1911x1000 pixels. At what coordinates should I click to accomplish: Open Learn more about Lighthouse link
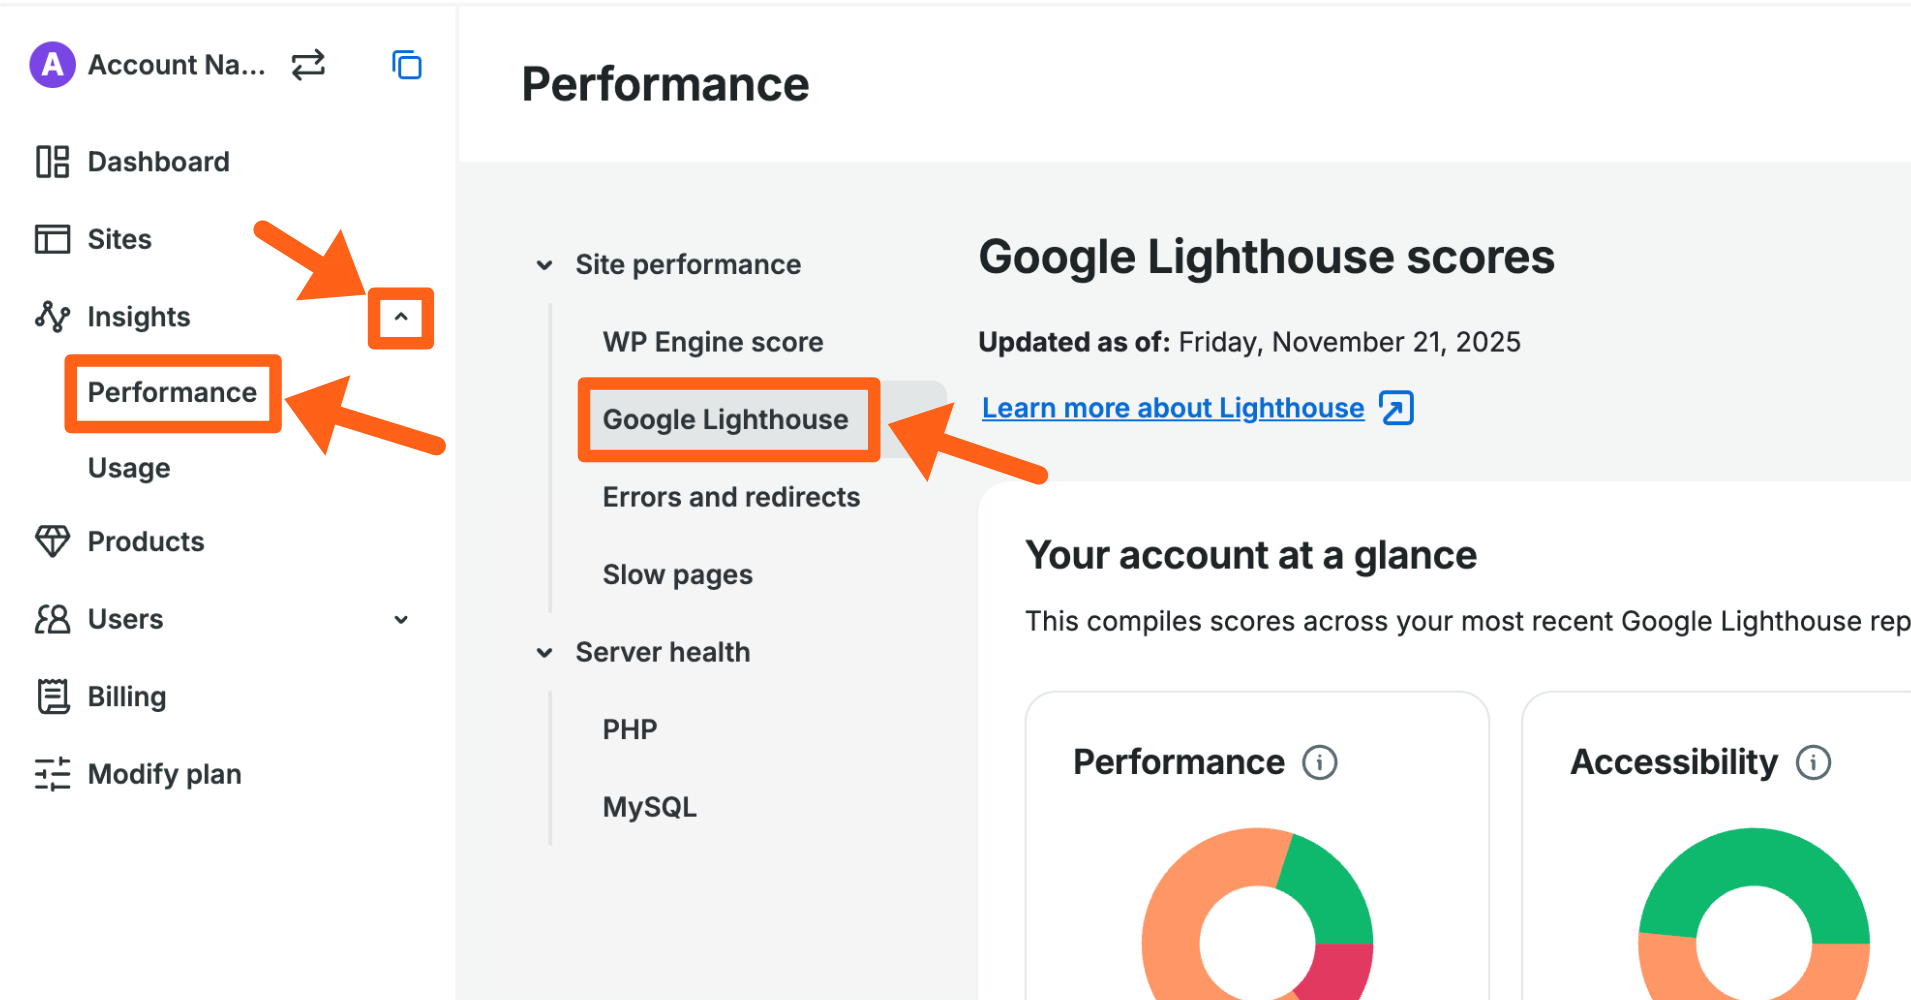[1173, 408]
